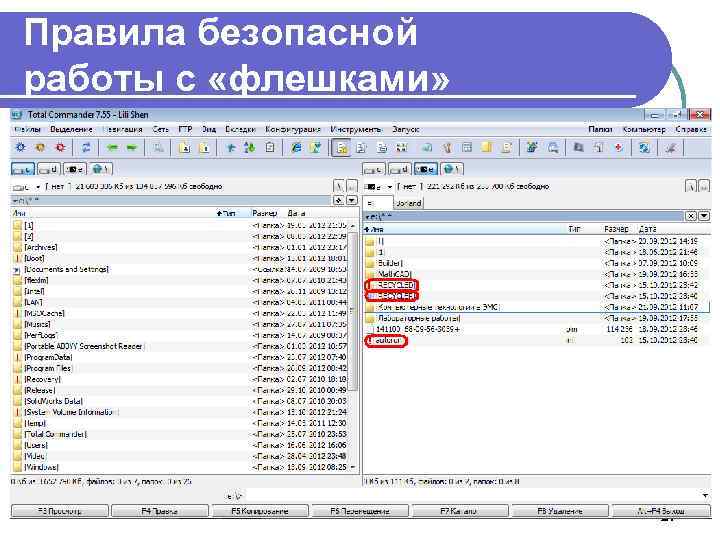Click right panel parent directory dots button

(704, 186)
